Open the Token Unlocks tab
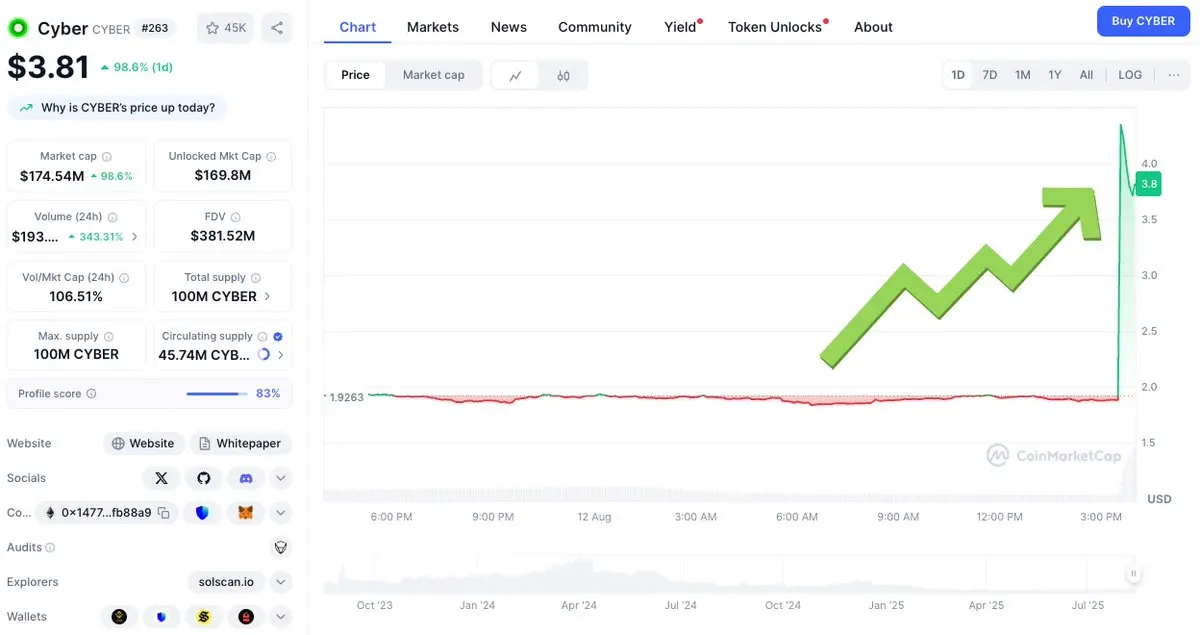The height and width of the screenshot is (635, 1200). coord(777,27)
